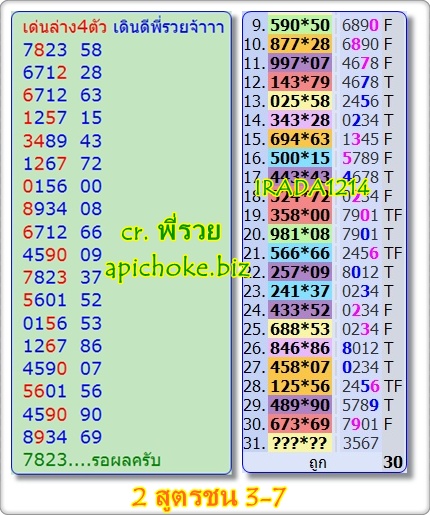
Task: Click the 'TF' mark in row 19
Action: coord(393,215)
